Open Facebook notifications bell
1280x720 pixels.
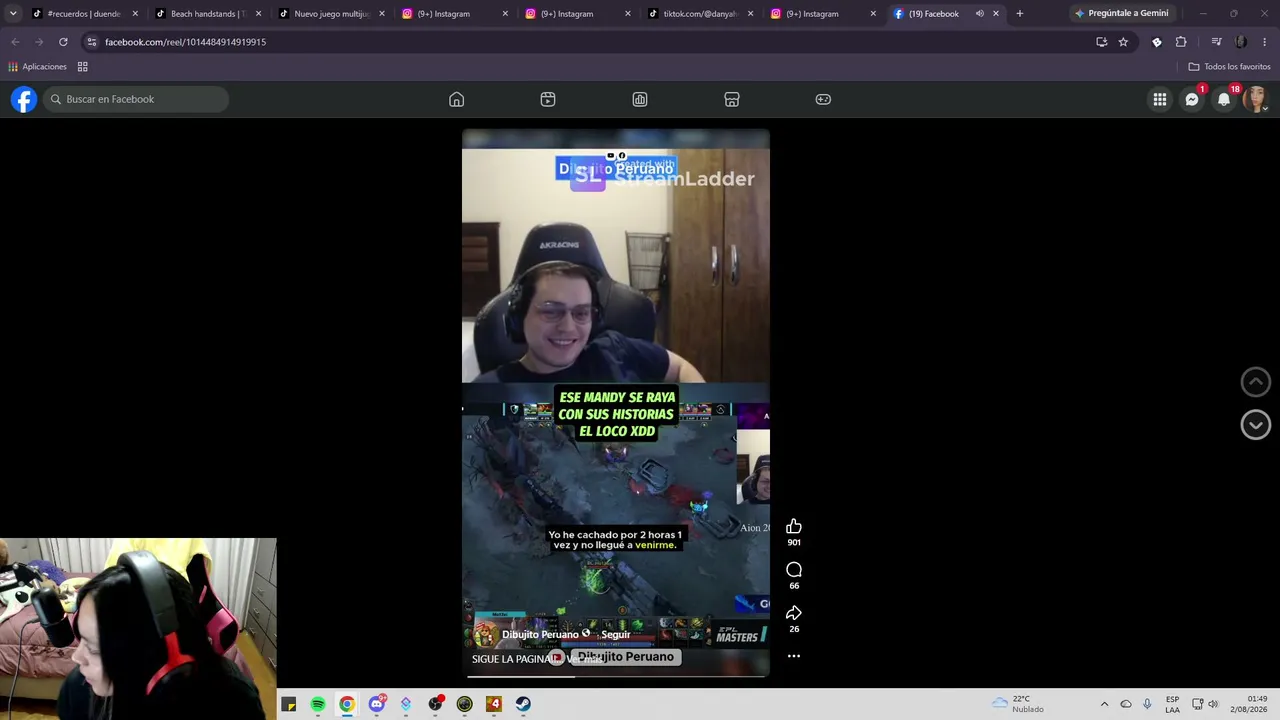pyautogui.click(x=1224, y=99)
